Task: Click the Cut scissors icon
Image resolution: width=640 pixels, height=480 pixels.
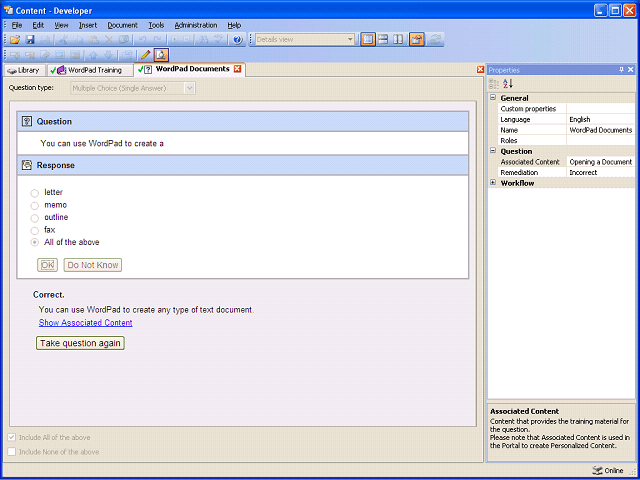Action: 63,40
